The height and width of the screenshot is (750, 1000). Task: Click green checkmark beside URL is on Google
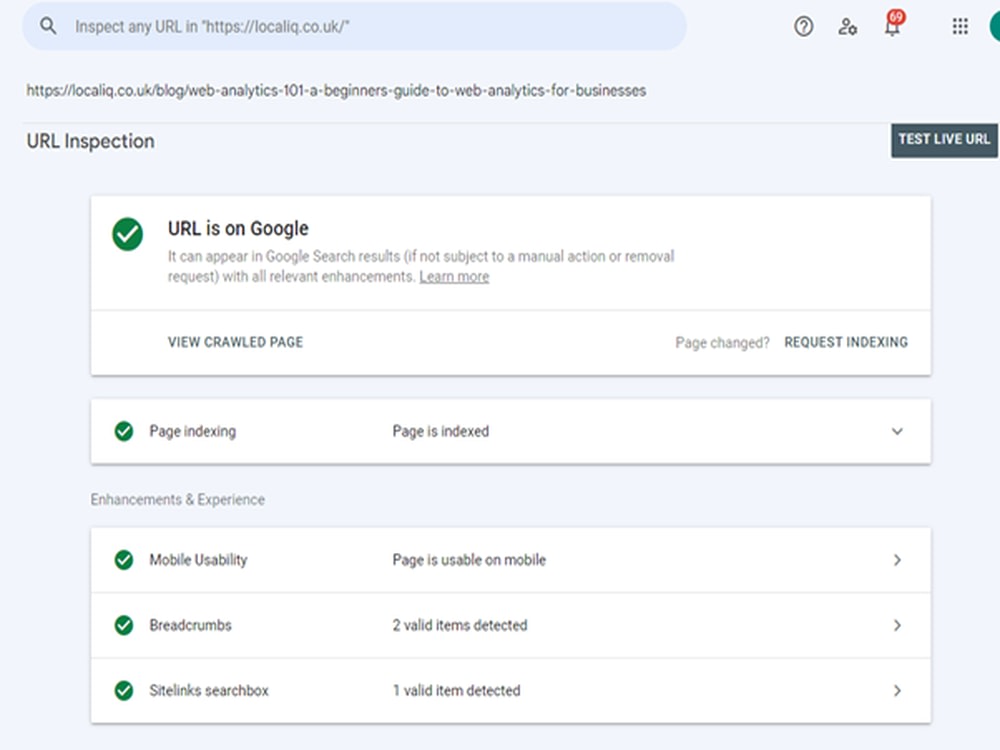pyautogui.click(x=128, y=234)
